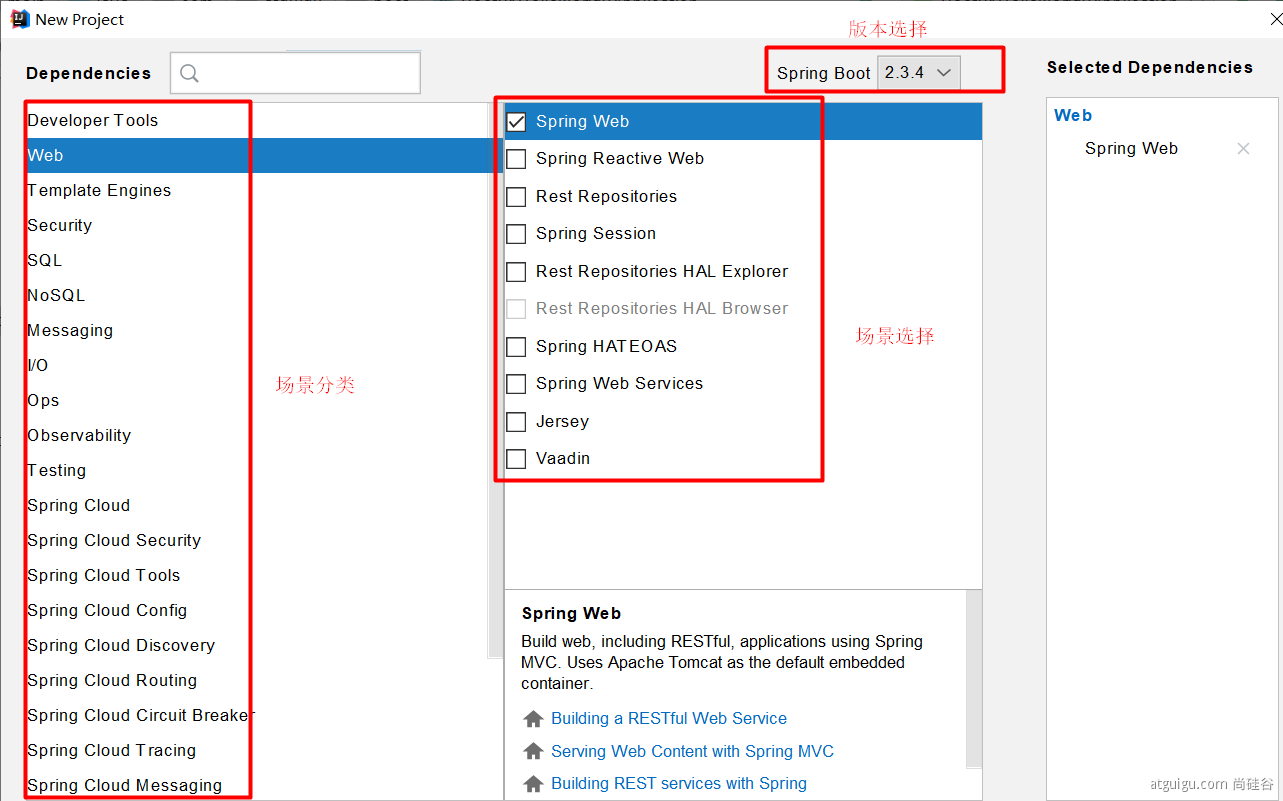Check the Jersey dependency box
The height and width of the screenshot is (801, 1283).
[516, 422]
